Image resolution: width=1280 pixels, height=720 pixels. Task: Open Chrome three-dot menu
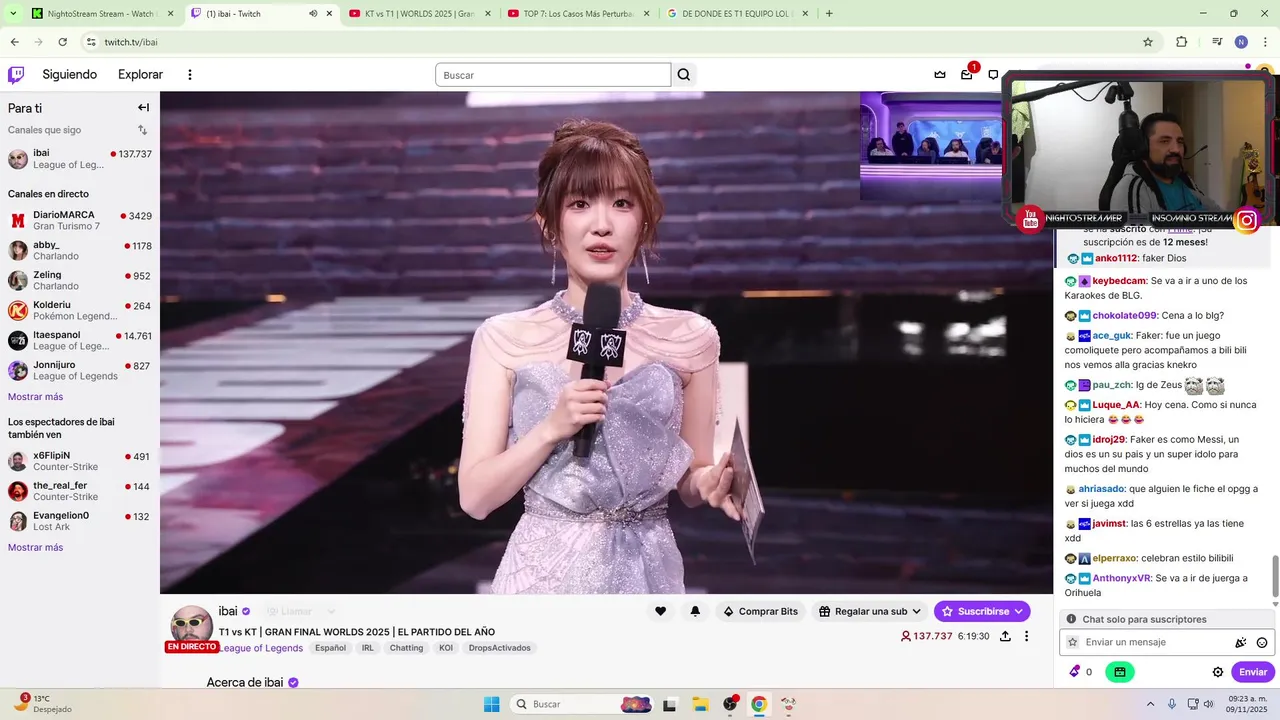pyautogui.click(x=1265, y=42)
